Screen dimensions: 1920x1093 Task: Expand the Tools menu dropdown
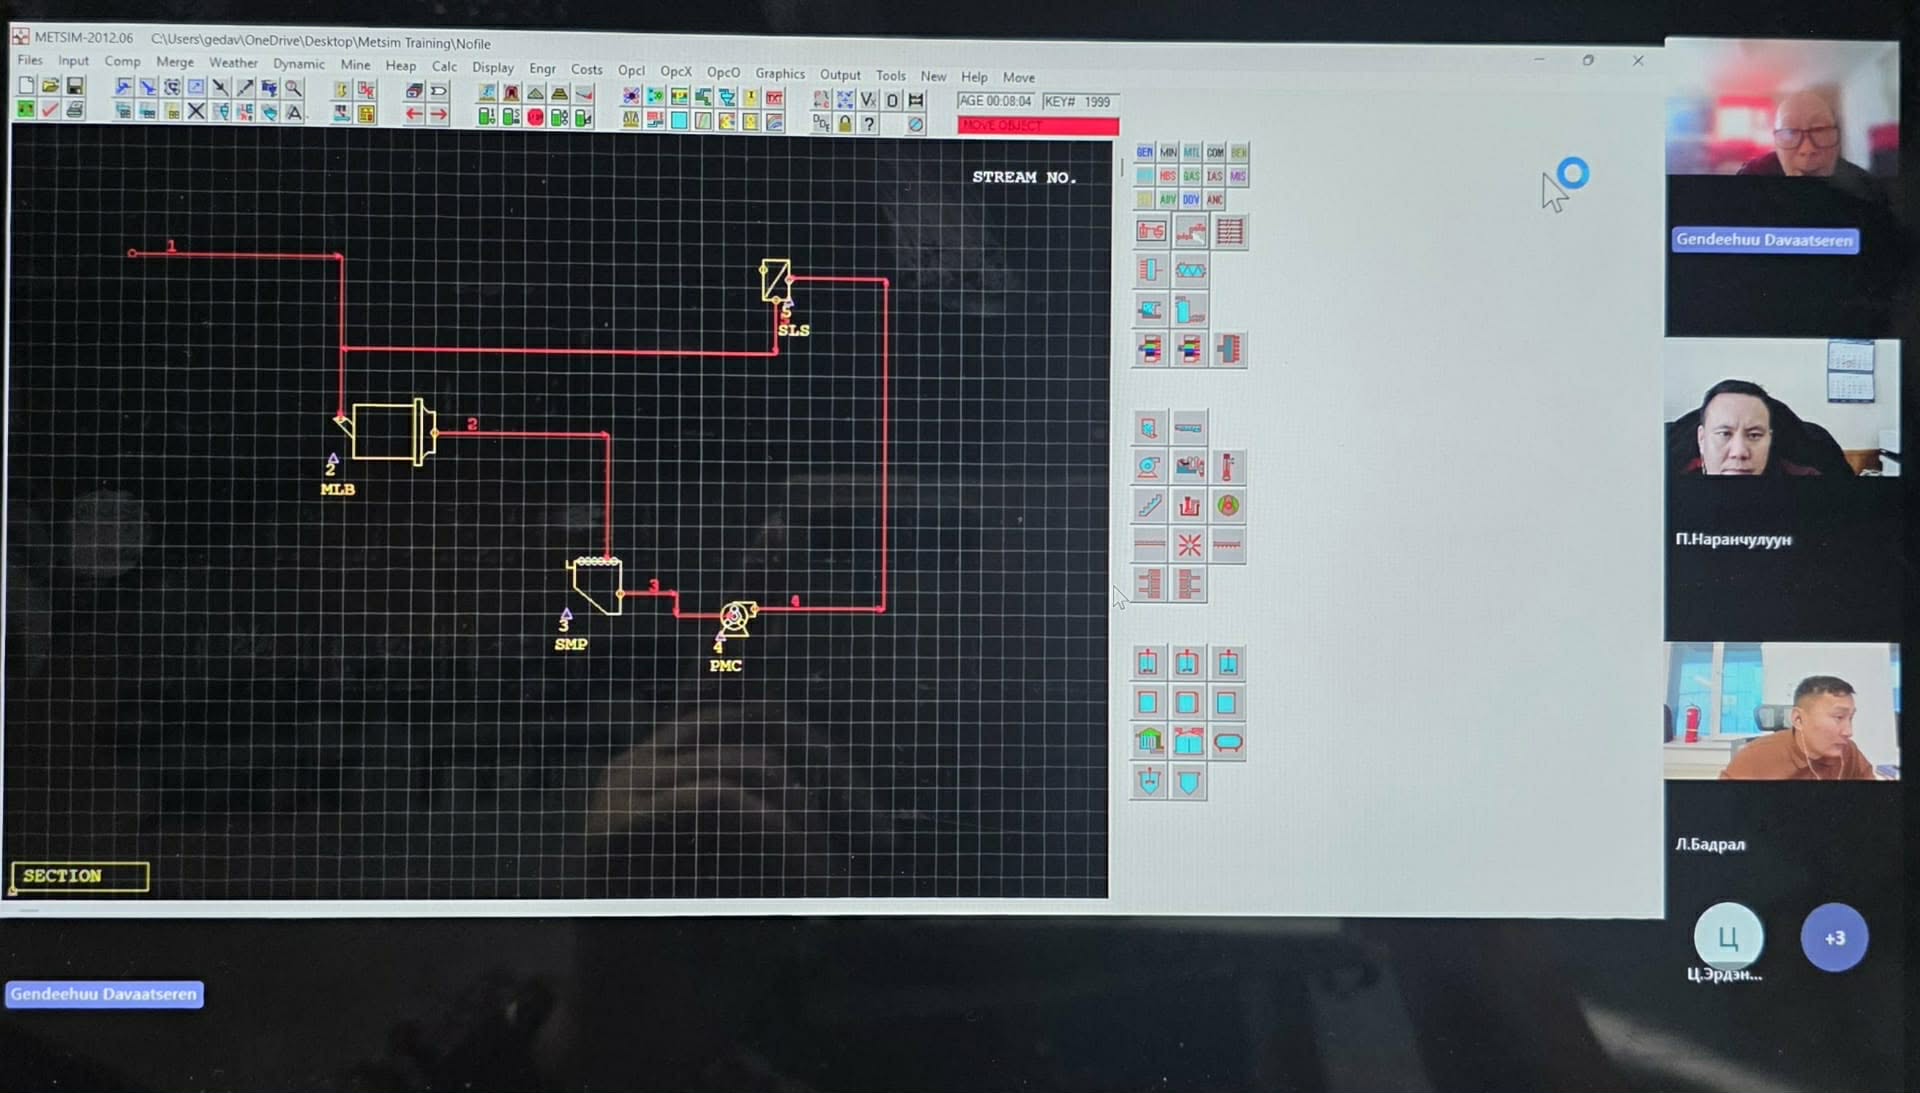point(890,76)
